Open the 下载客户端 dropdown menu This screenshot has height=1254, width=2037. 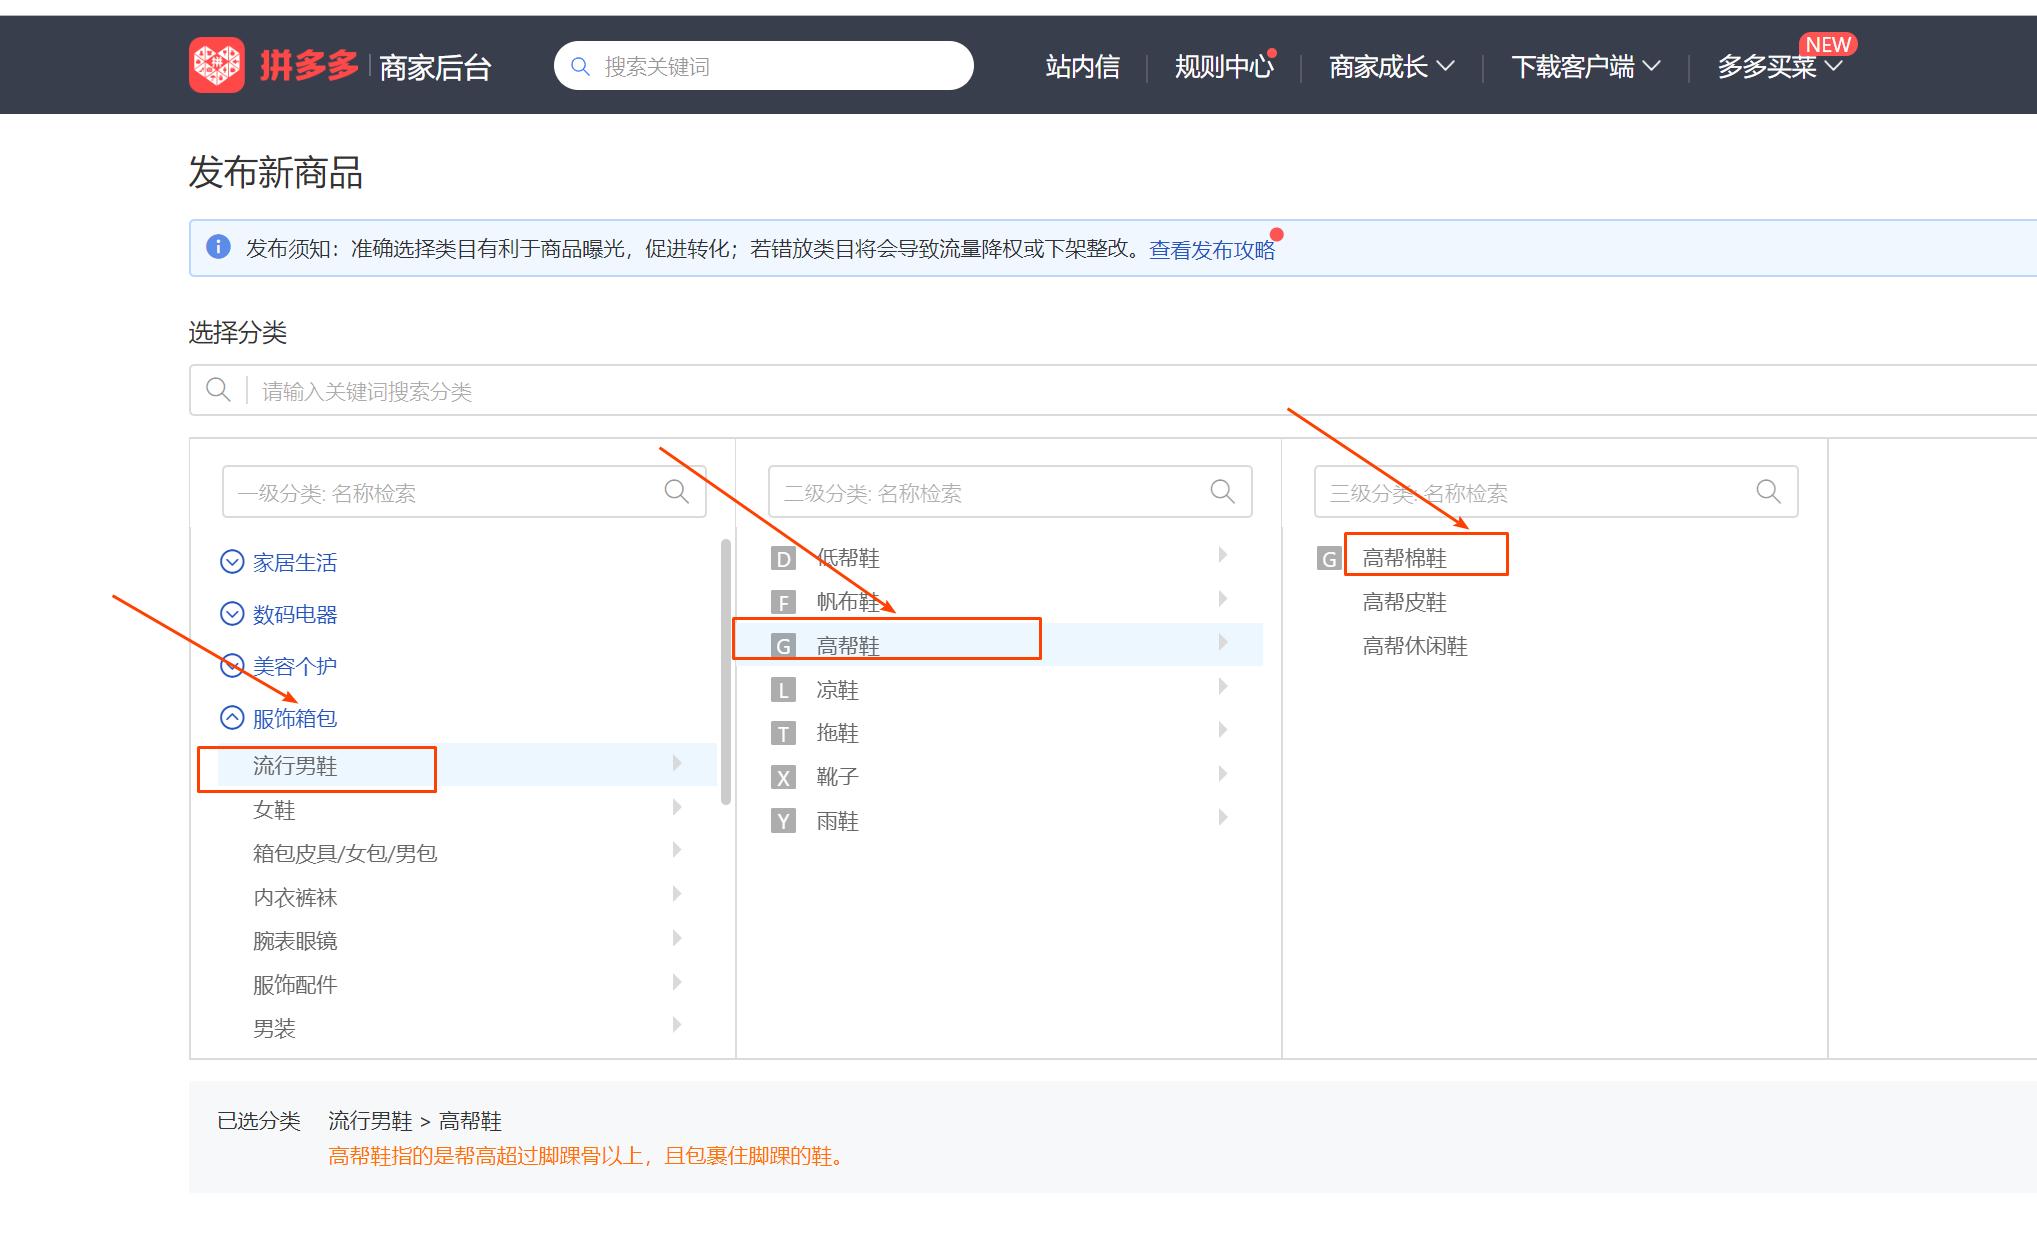(x=1585, y=67)
